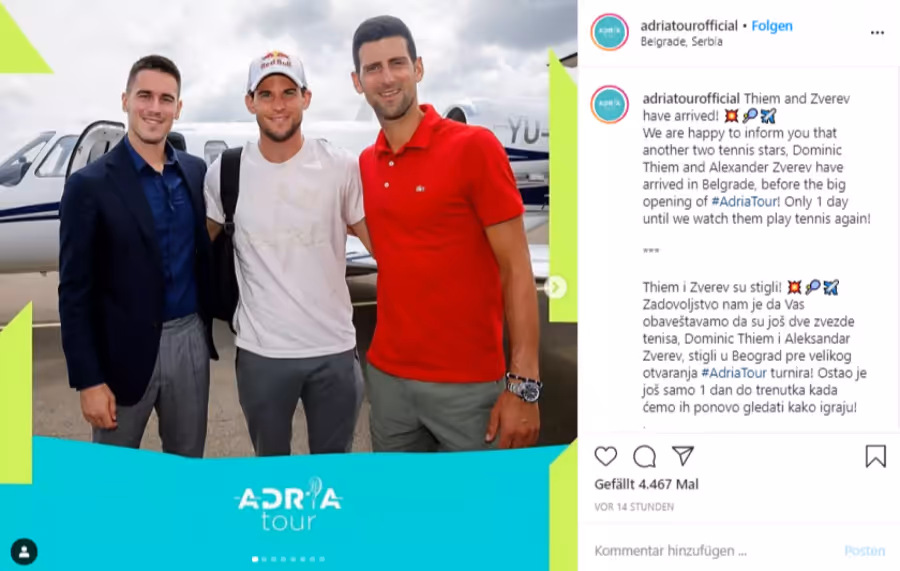
Task: Share post via paper plane icon
Action: pyautogui.click(x=683, y=456)
